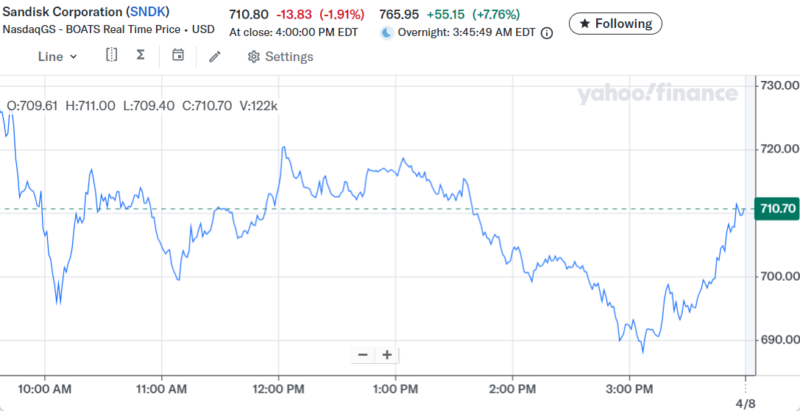Screen dimensions: 800x411
Task: Click the overnight info circle icon
Action: tap(546, 32)
